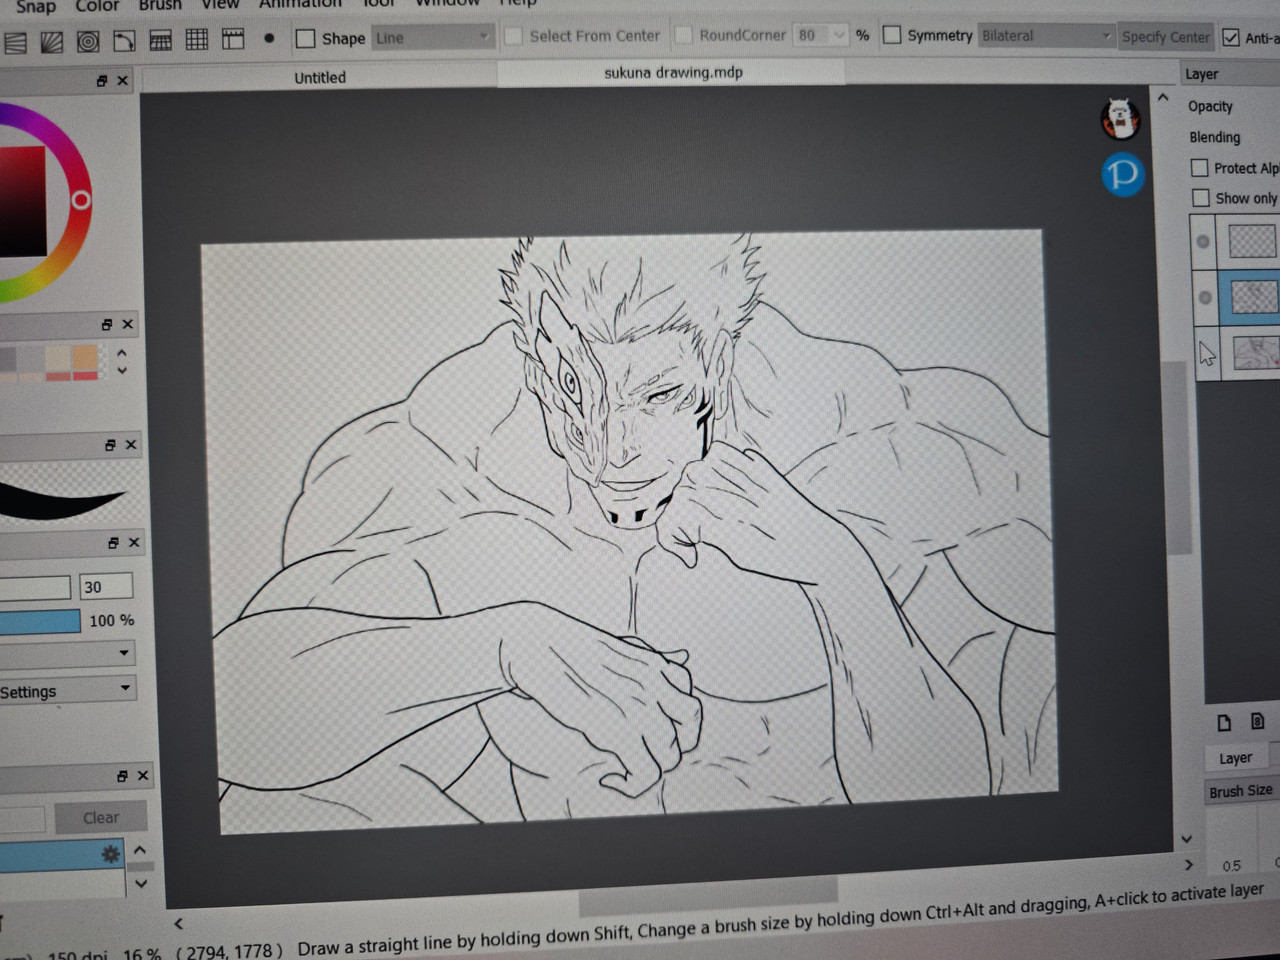Click inside the red color square
The width and height of the screenshot is (1280, 960).
tap(22, 200)
